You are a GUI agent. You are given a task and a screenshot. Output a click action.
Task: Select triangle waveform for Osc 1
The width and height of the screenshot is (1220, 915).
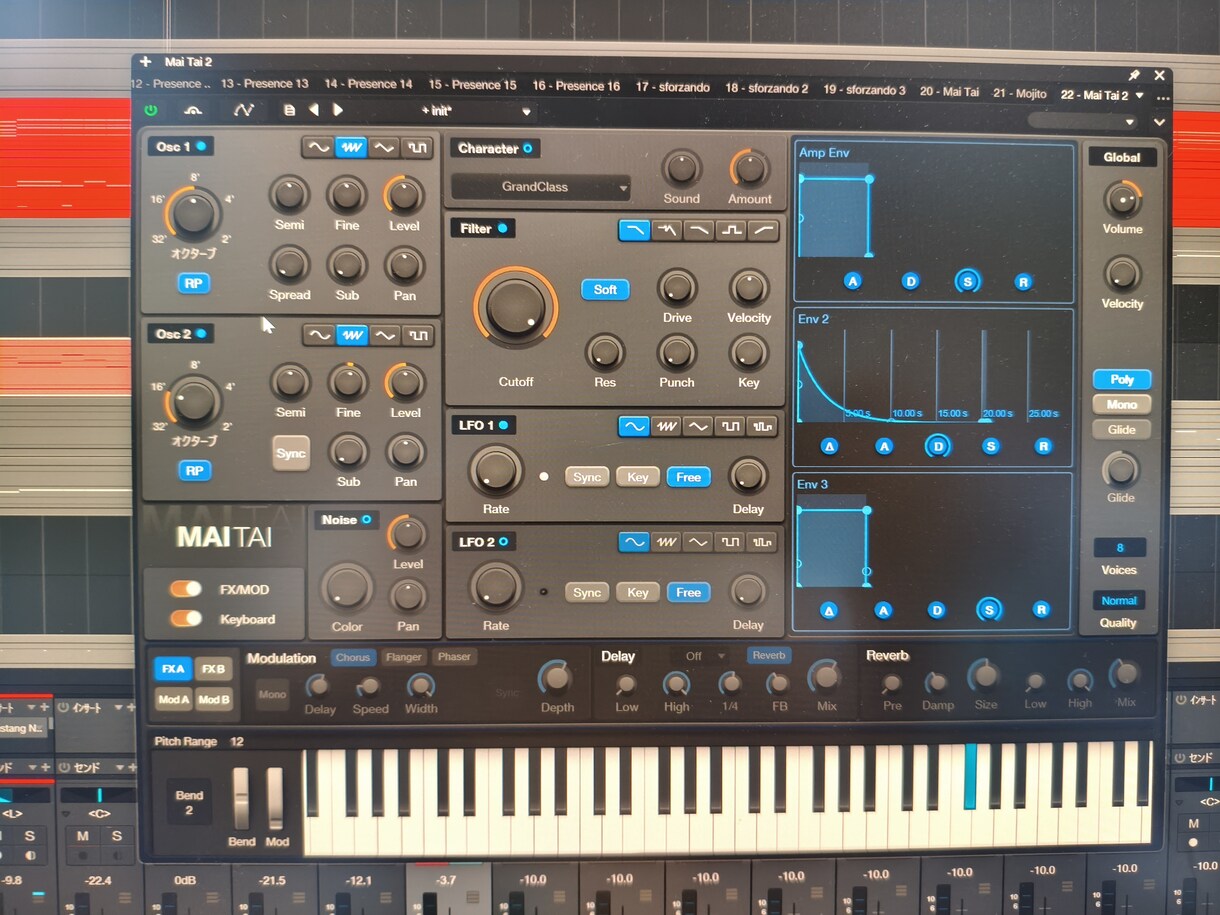coord(383,147)
